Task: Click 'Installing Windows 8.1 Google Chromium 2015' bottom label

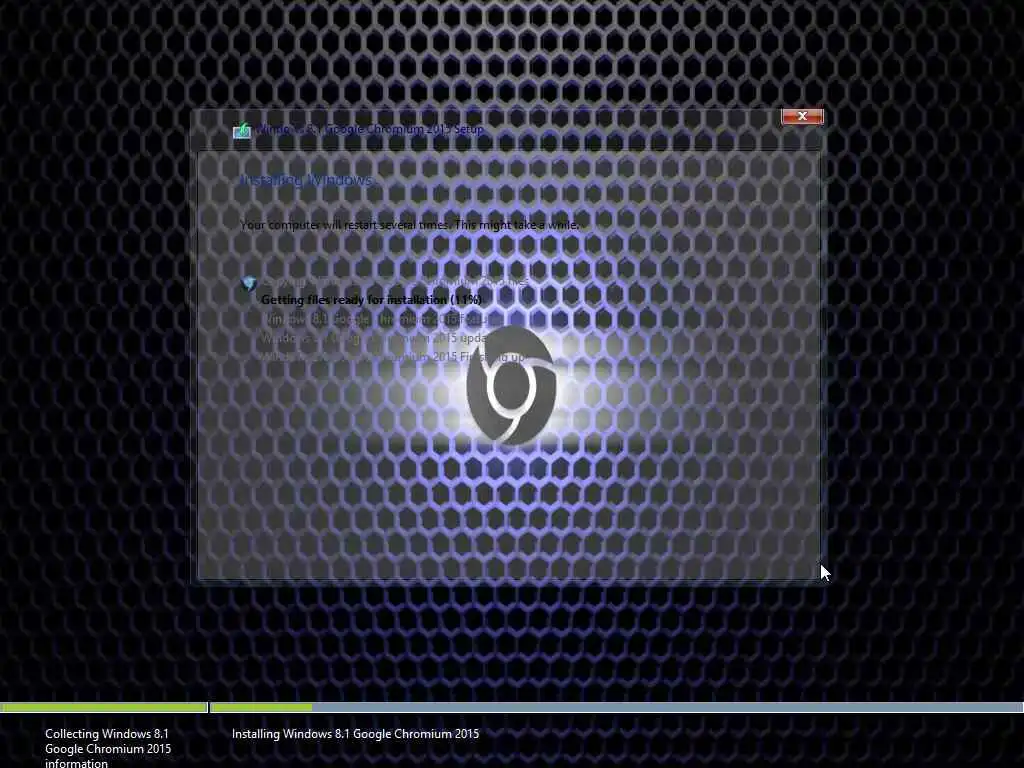Action: 355,734
